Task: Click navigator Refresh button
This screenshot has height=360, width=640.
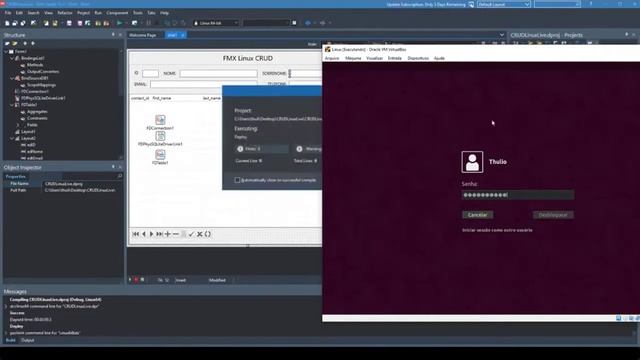Action: [x=207, y=234]
